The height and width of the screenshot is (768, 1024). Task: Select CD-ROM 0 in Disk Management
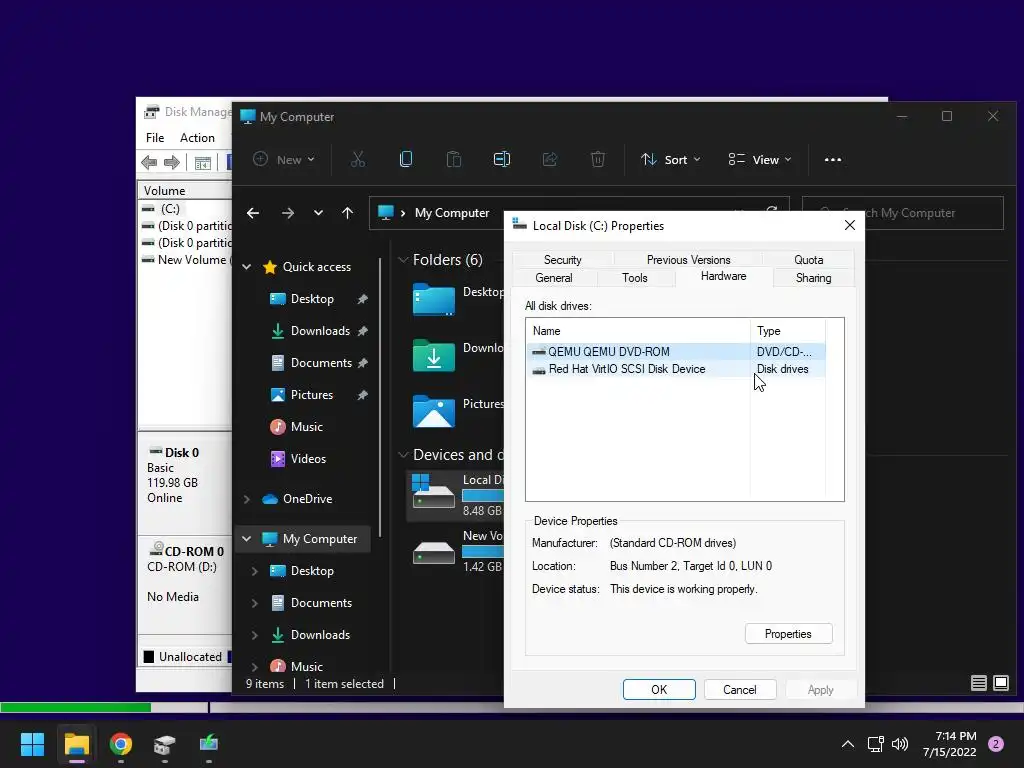click(185, 584)
